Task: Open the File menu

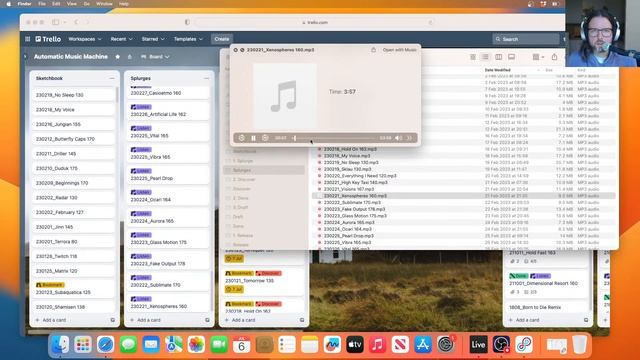Action: pos(42,4)
